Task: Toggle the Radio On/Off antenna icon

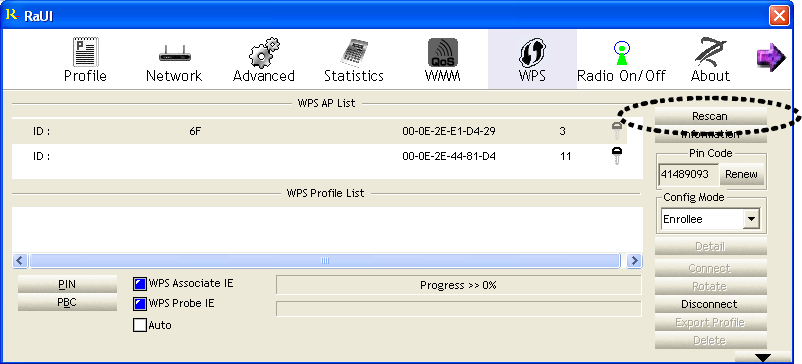Action: pos(621,53)
